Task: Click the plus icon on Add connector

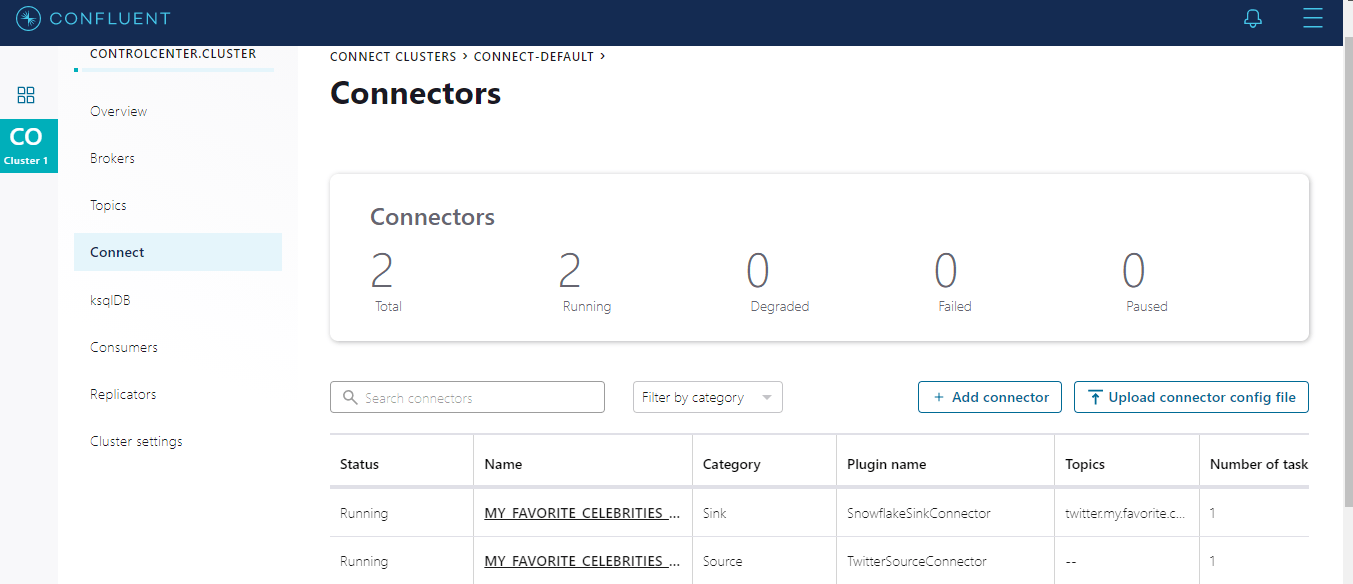Action: (938, 397)
